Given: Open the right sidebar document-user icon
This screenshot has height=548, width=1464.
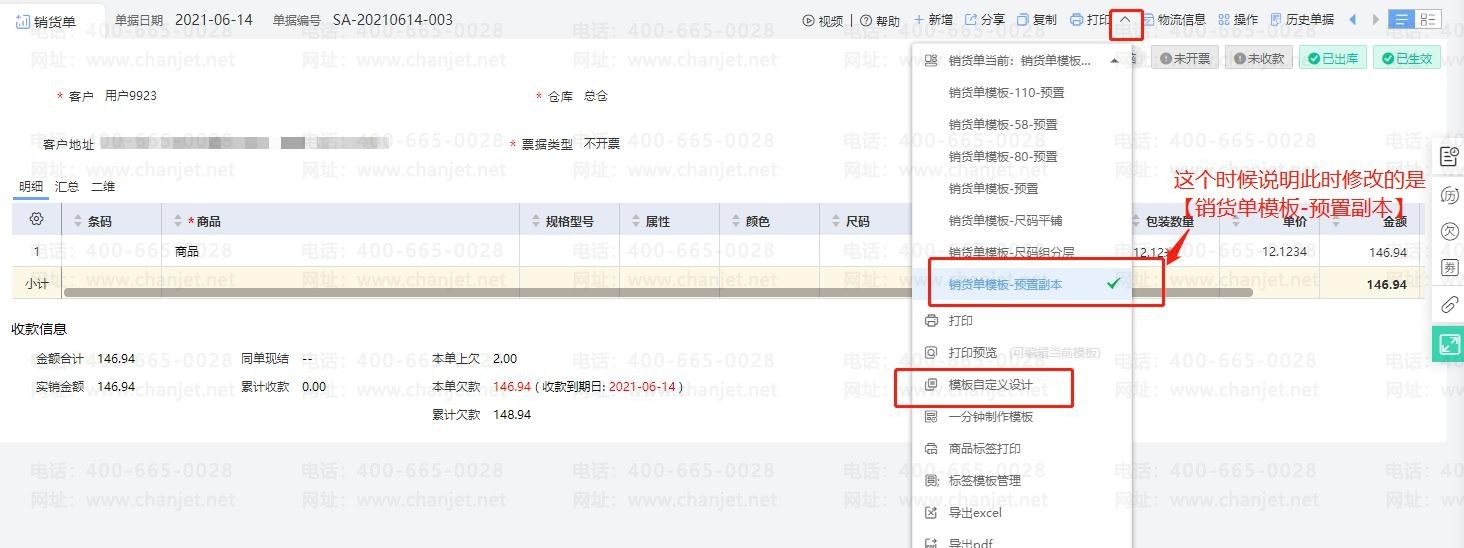Looking at the screenshot, I should 1449,156.
